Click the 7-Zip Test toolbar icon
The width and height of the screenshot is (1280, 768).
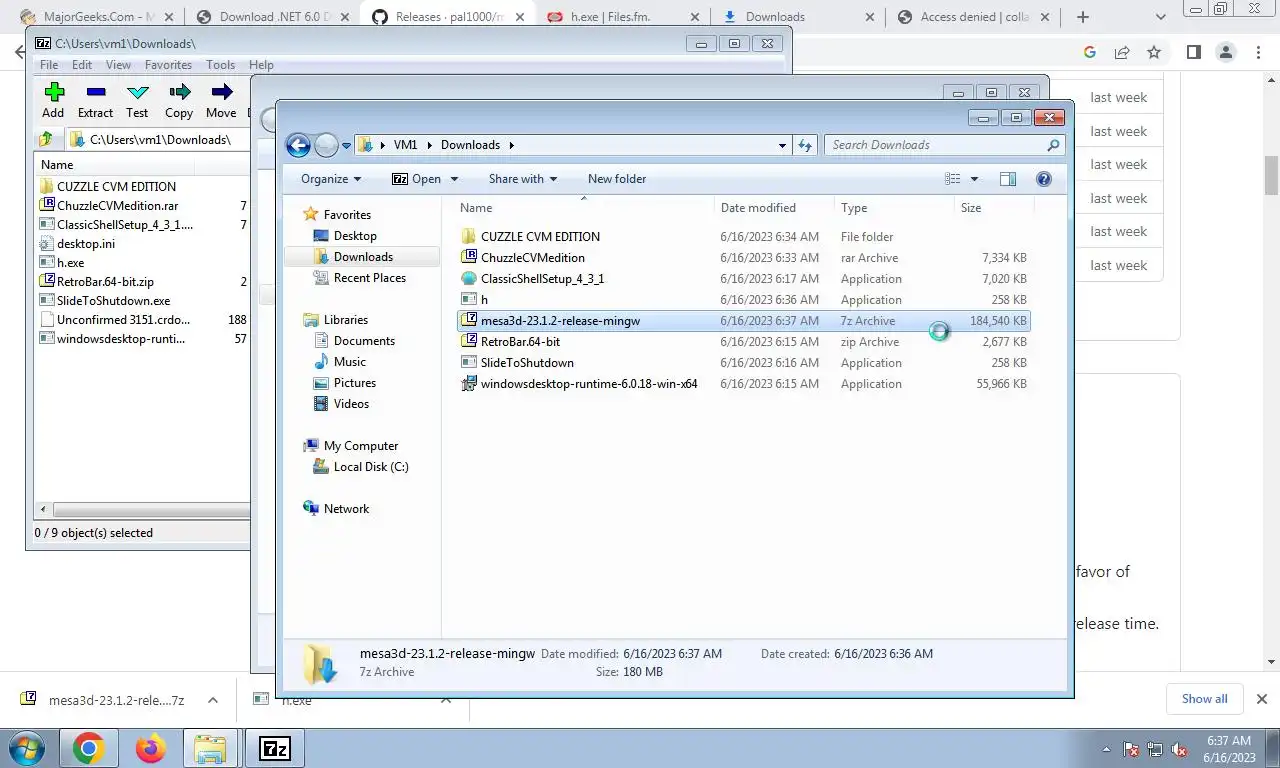pos(137,92)
